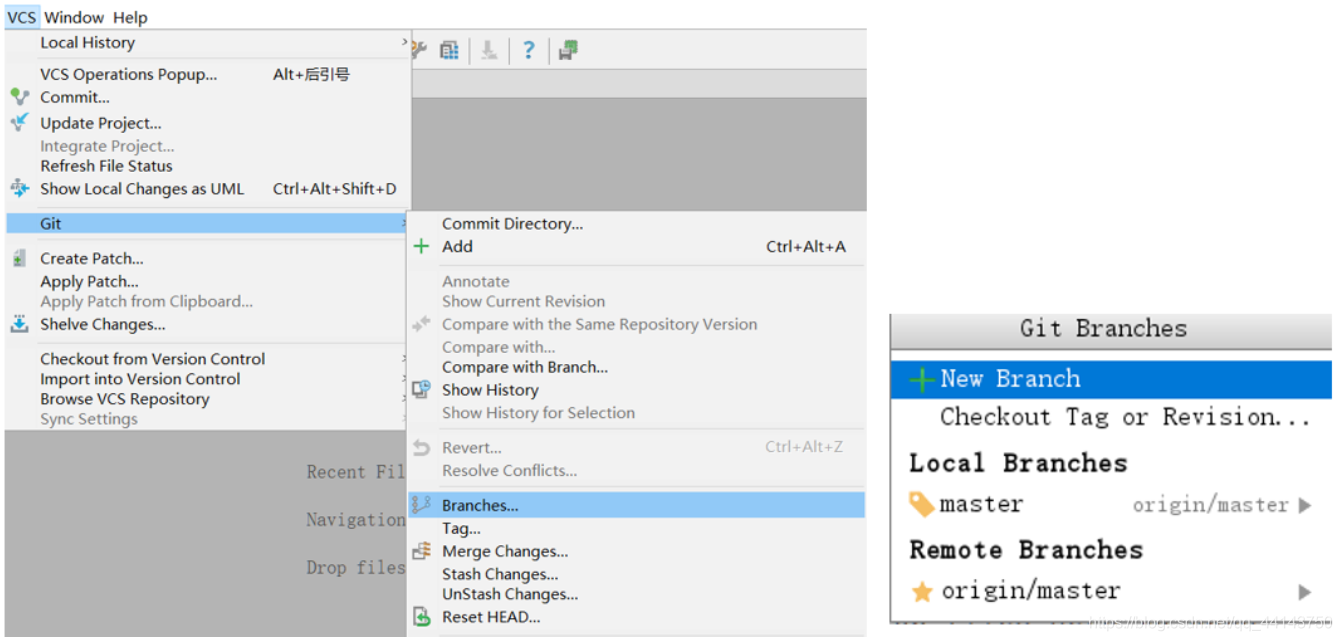The image size is (1342, 641).
Task: Open the VCS menu
Action: 21,17
